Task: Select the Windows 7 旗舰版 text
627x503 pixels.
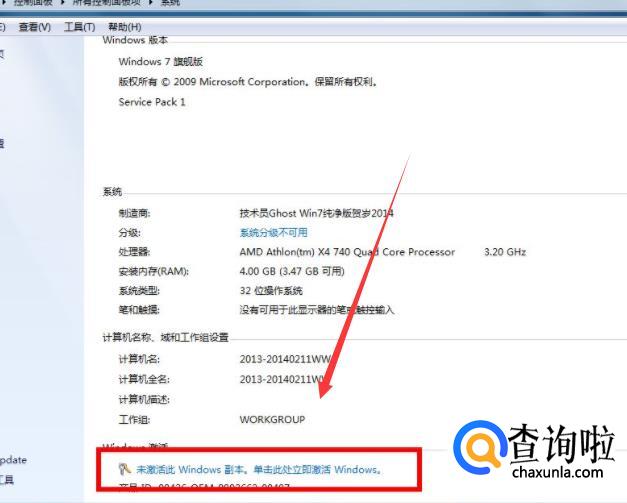Action: coord(161,62)
